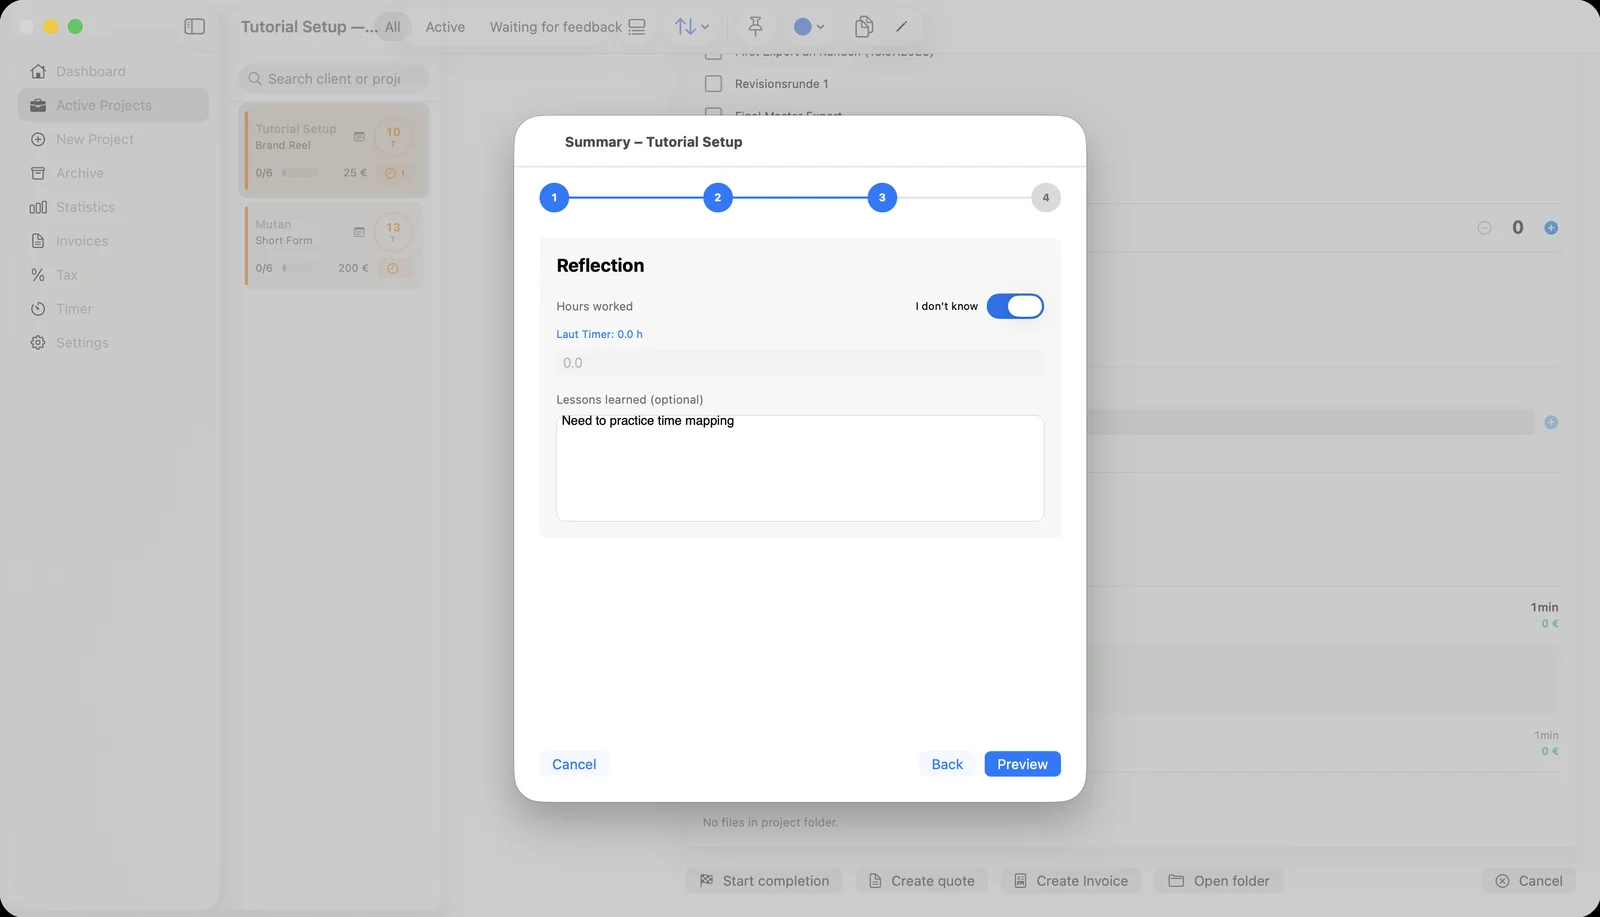The height and width of the screenshot is (917, 1600).
Task: Open Timer from sidebar
Action: pyautogui.click(x=74, y=309)
